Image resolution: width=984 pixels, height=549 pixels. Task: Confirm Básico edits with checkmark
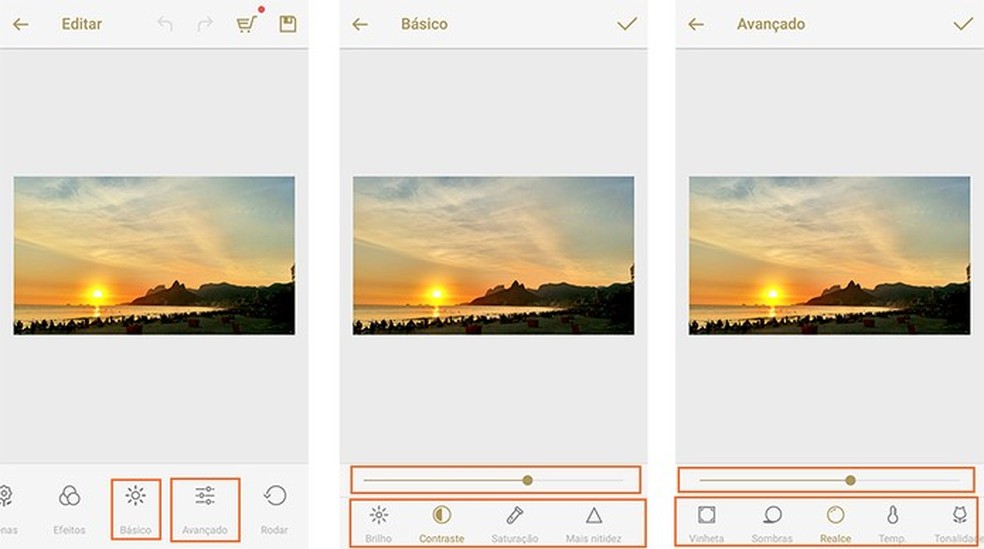627,24
